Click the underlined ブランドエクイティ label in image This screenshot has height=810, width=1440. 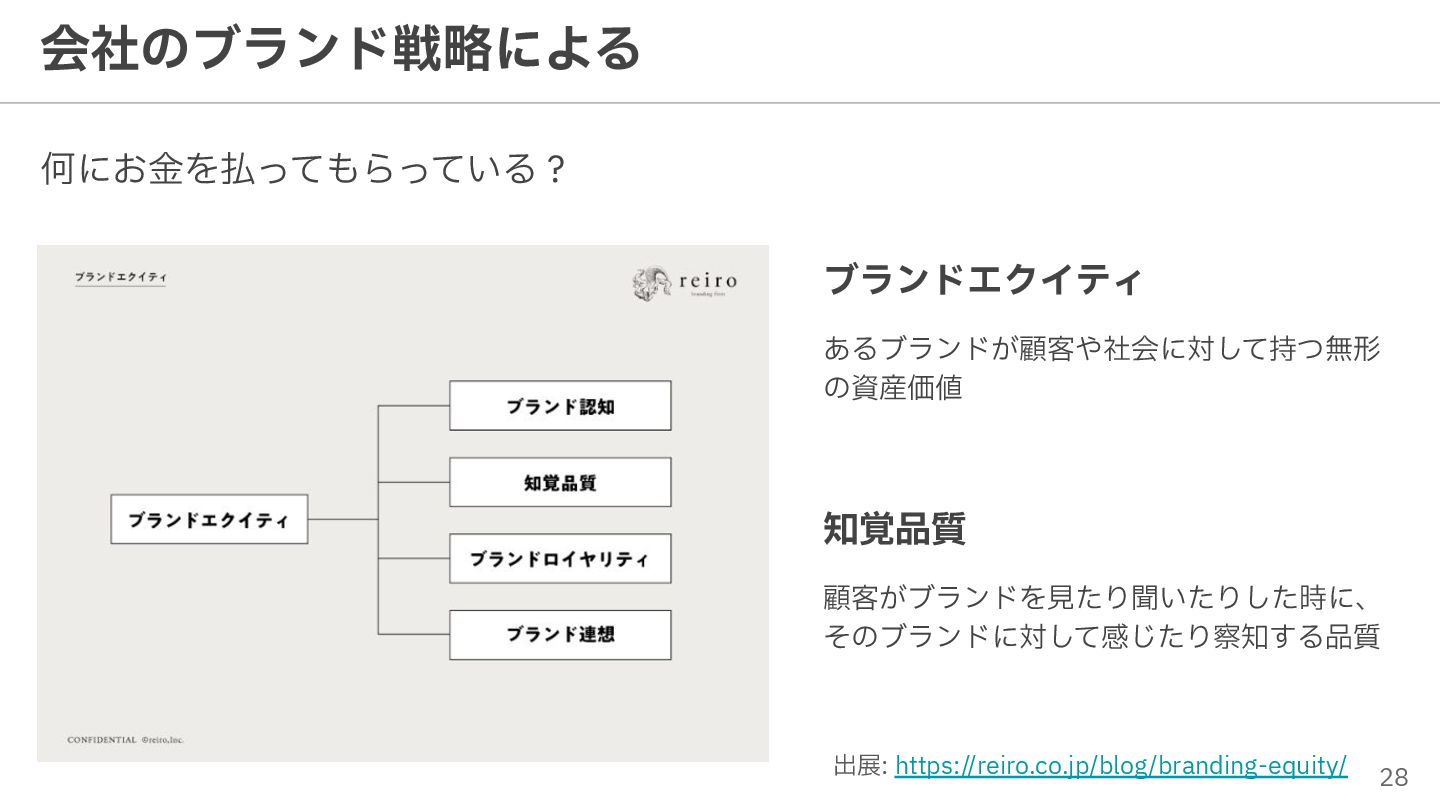coord(120,277)
